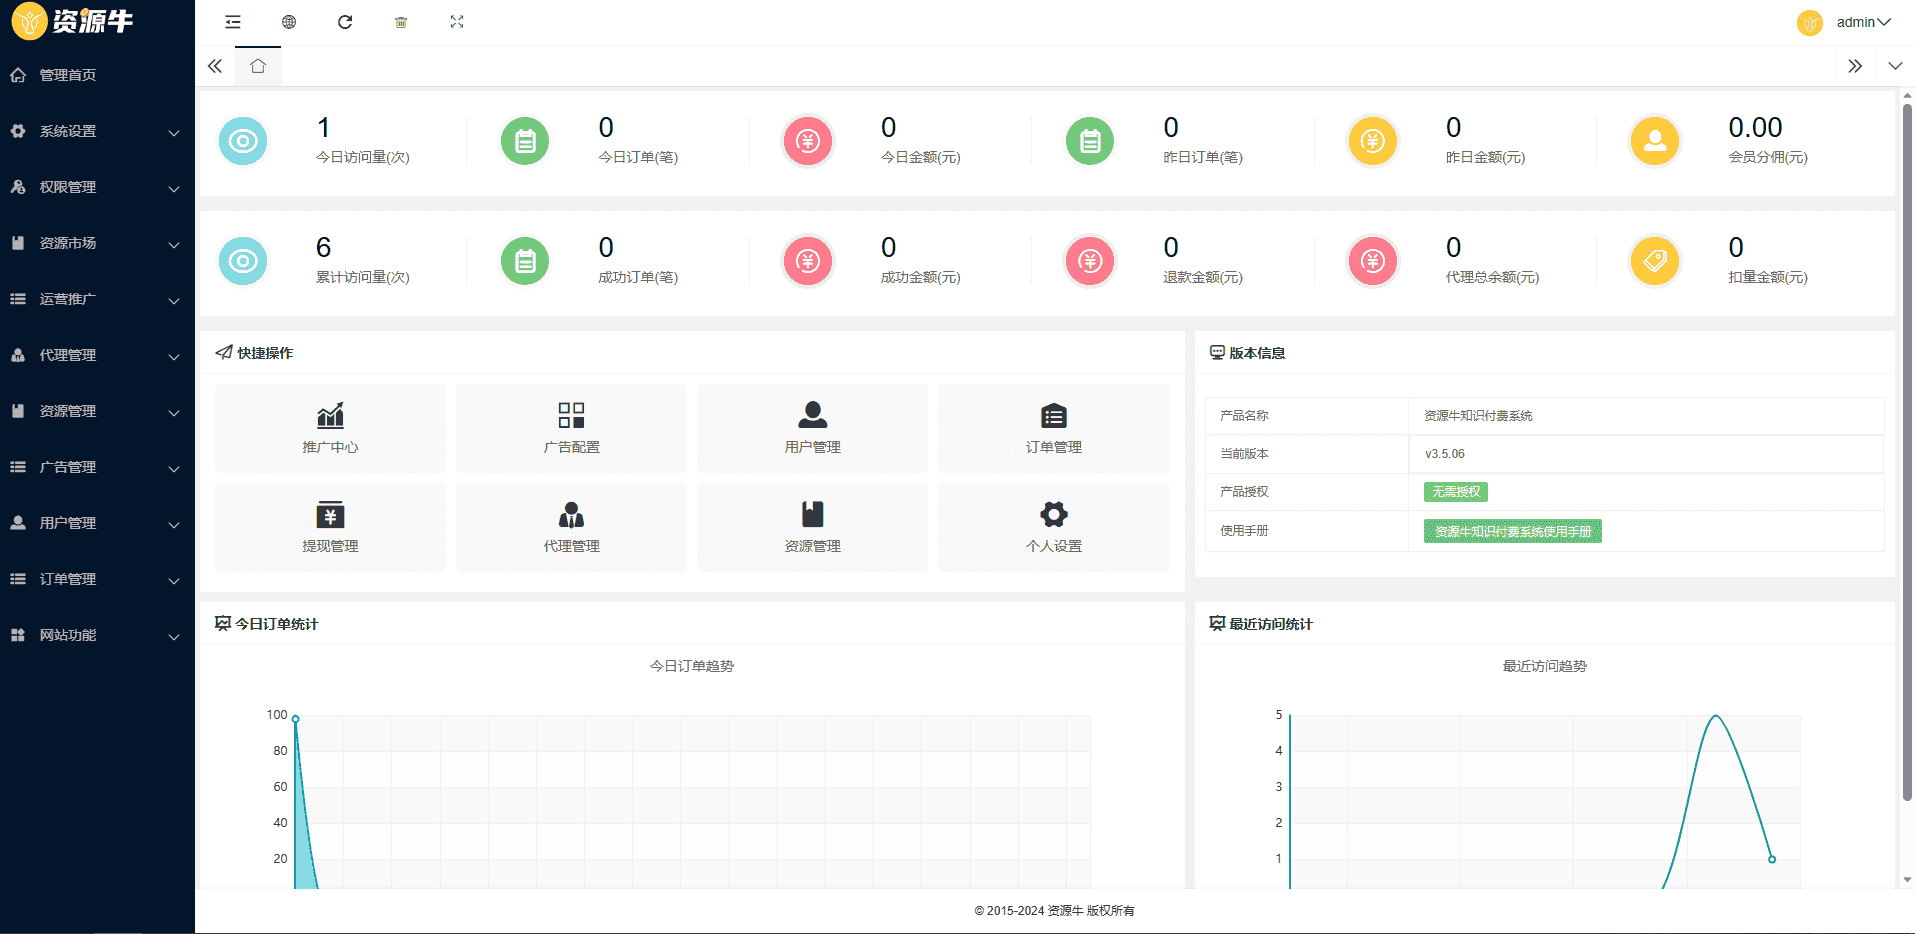Open the 广告配置 quick action
The height and width of the screenshot is (934, 1915).
click(x=571, y=428)
